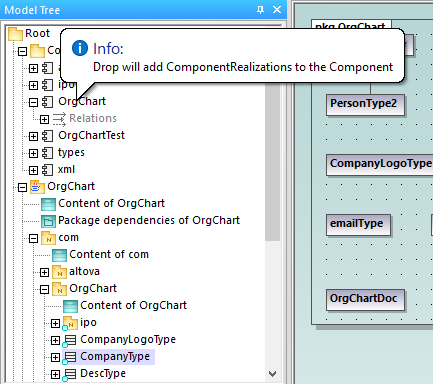Click the emailType class in the diagram

pos(358,225)
